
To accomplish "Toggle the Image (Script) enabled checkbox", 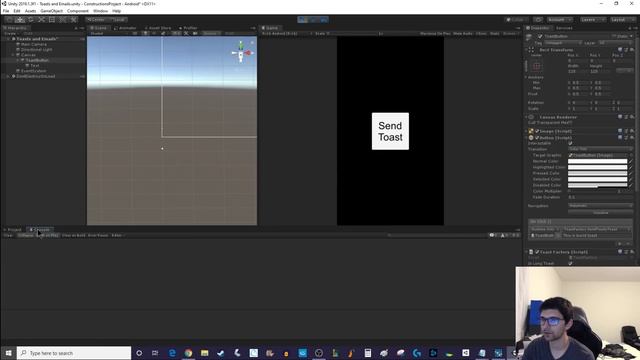I will pyautogui.click(x=537, y=131).
